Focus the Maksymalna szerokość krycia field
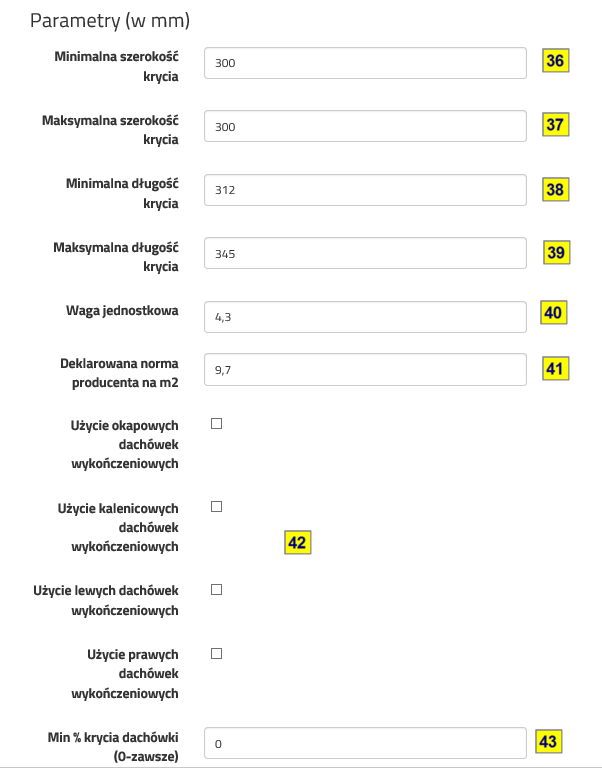Viewport: 602px width, 780px height. pyautogui.click(x=364, y=126)
